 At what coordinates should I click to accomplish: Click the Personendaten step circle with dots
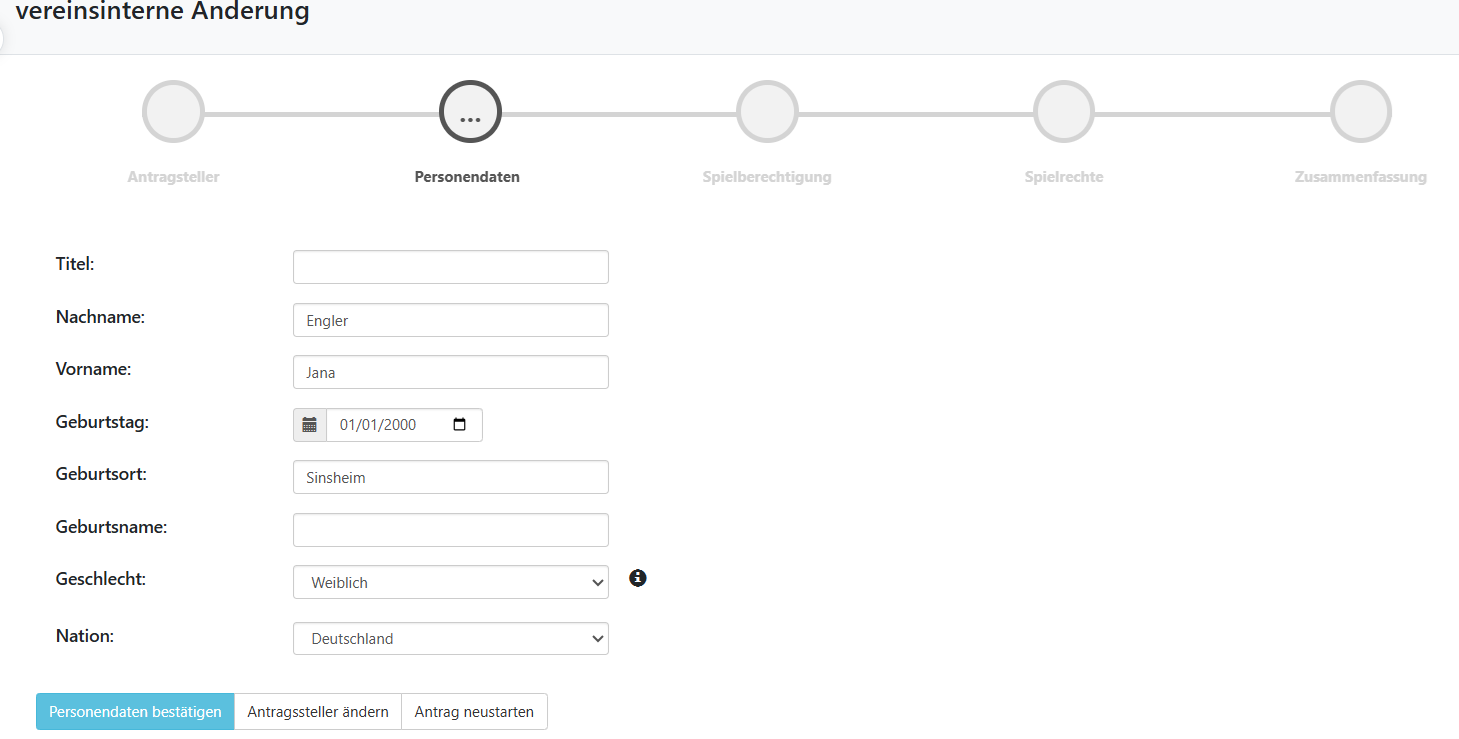point(470,112)
